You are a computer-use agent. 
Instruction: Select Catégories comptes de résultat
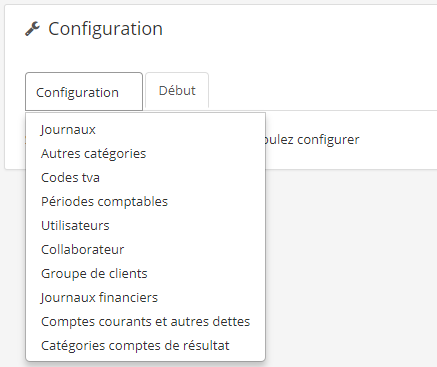(x=145, y=345)
